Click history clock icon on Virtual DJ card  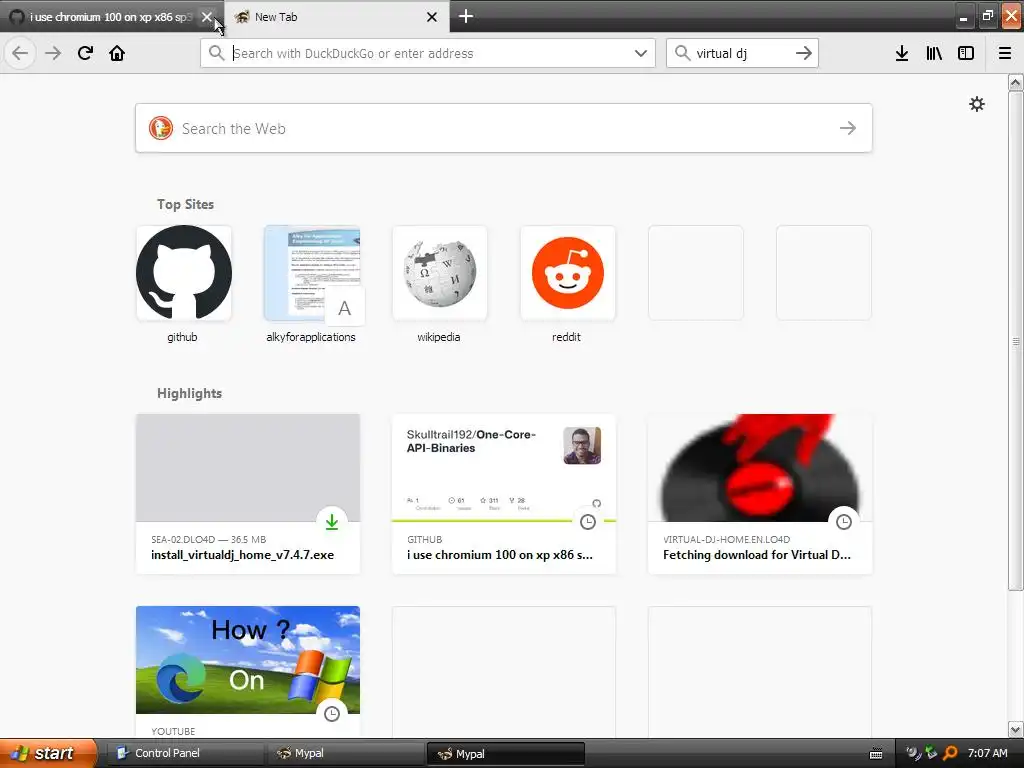pyautogui.click(x=844, y=522)
